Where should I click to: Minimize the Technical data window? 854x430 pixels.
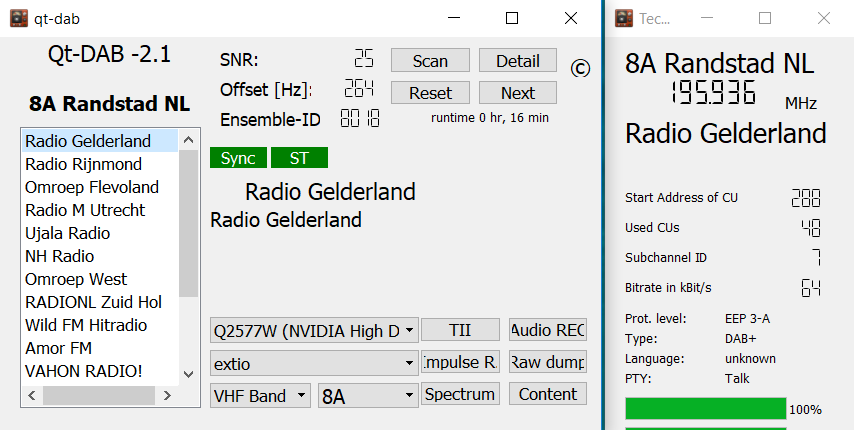tap(707, 18)
